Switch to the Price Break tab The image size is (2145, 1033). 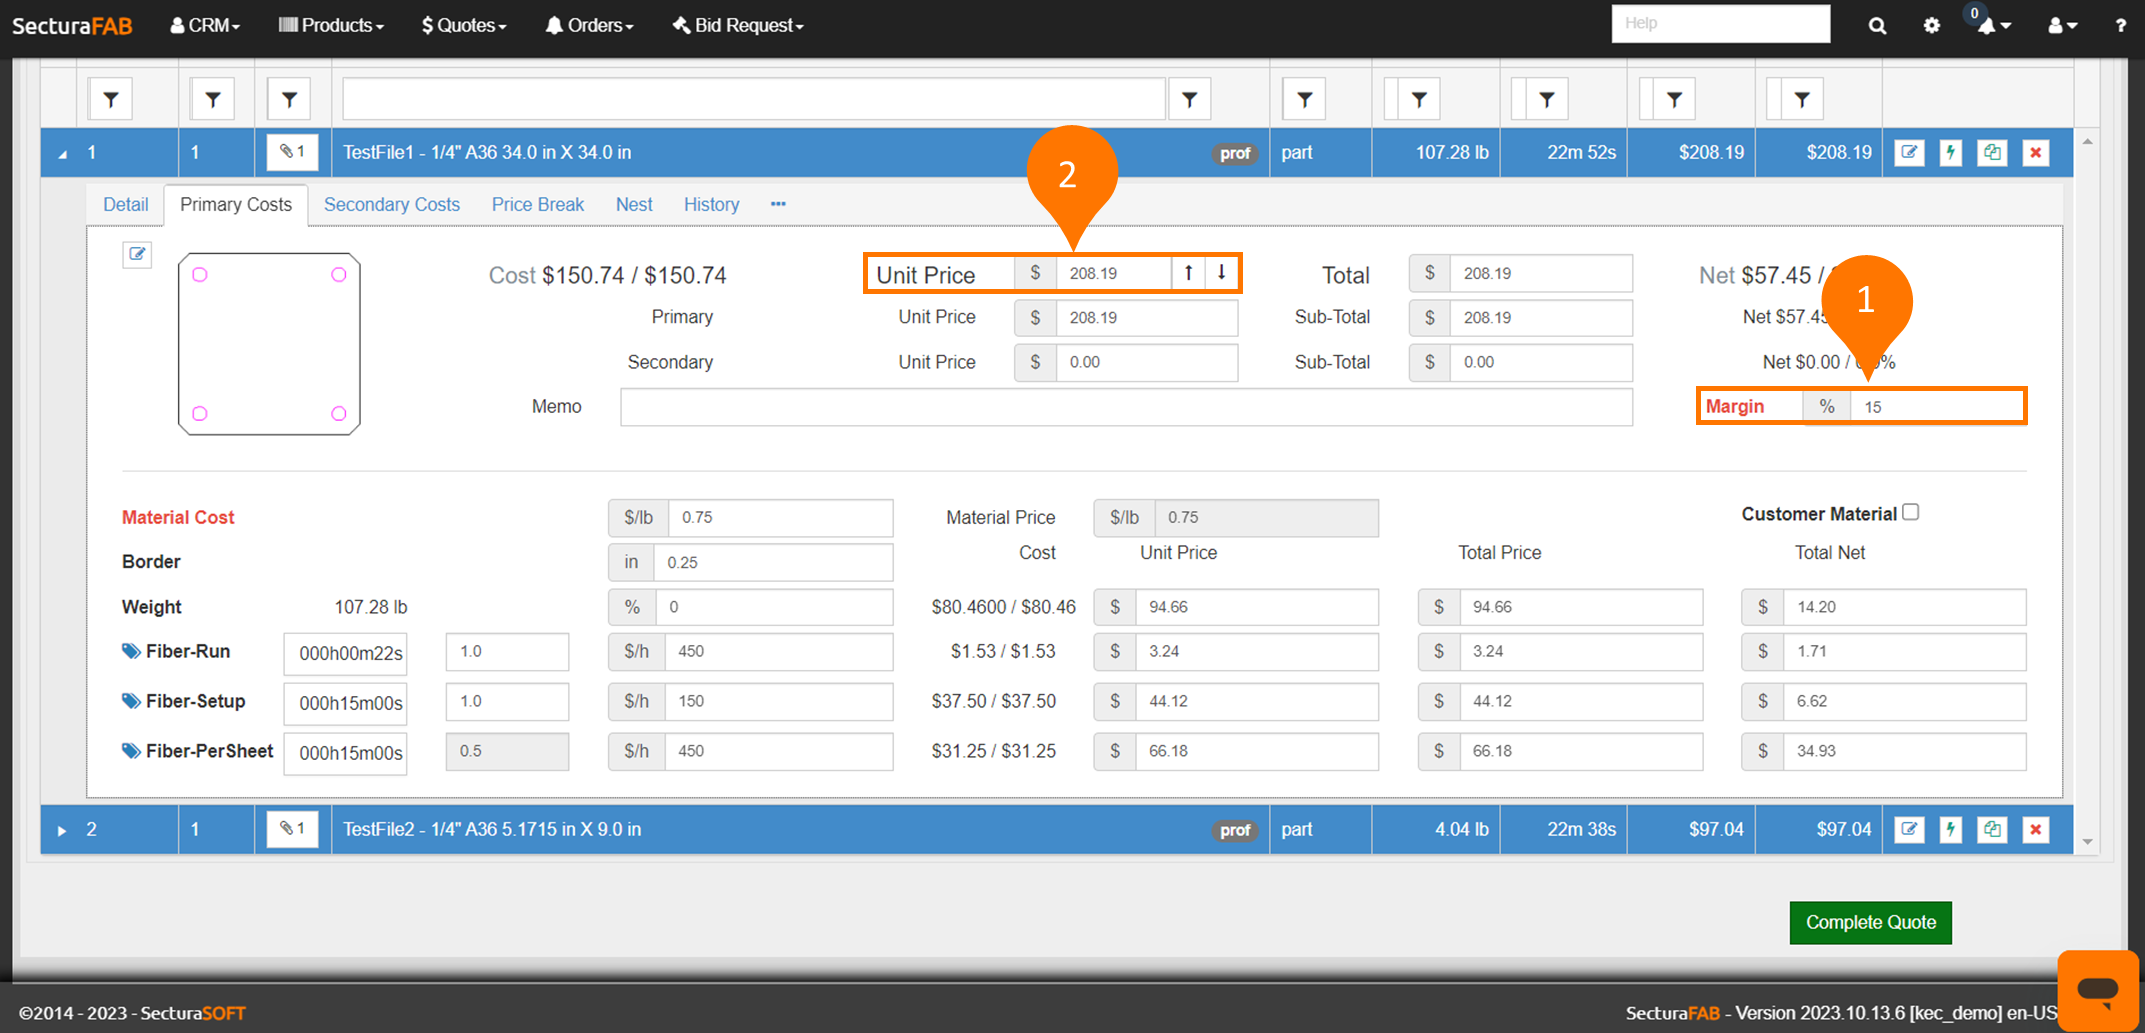[537, 205]
